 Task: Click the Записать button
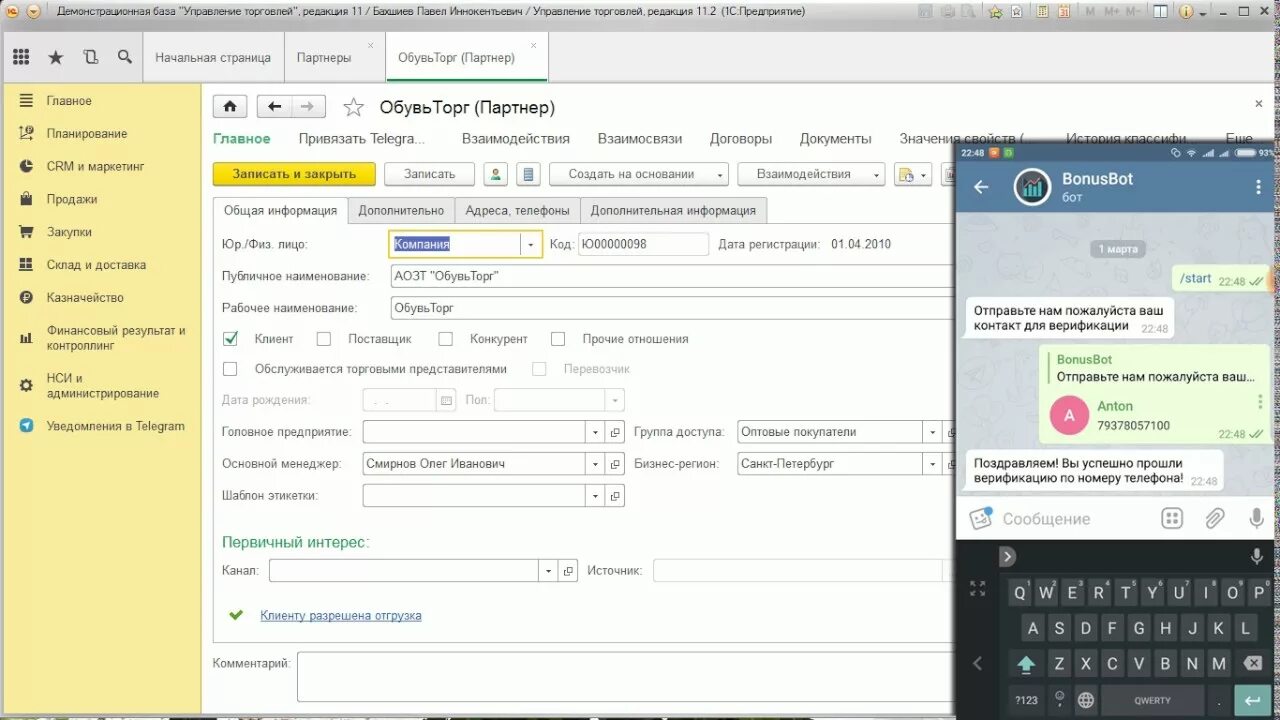pyautogui.click(x=430, y=174)
